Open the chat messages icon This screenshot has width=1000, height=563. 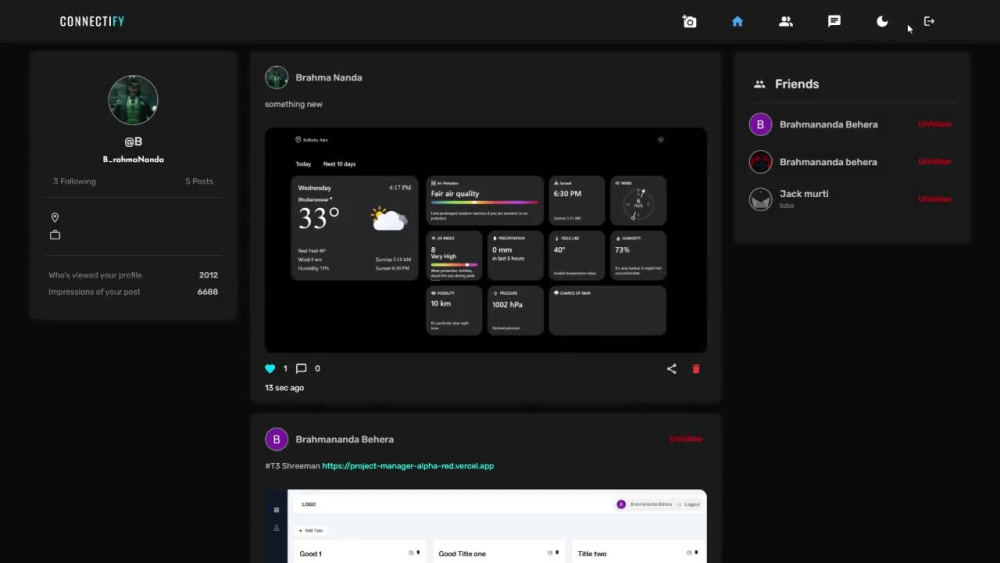[x=834, y=21]
